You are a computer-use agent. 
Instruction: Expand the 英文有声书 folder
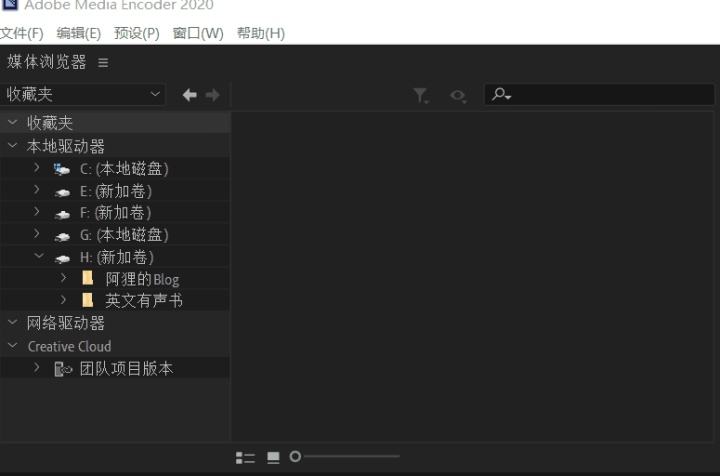click(x=64, y=300)
